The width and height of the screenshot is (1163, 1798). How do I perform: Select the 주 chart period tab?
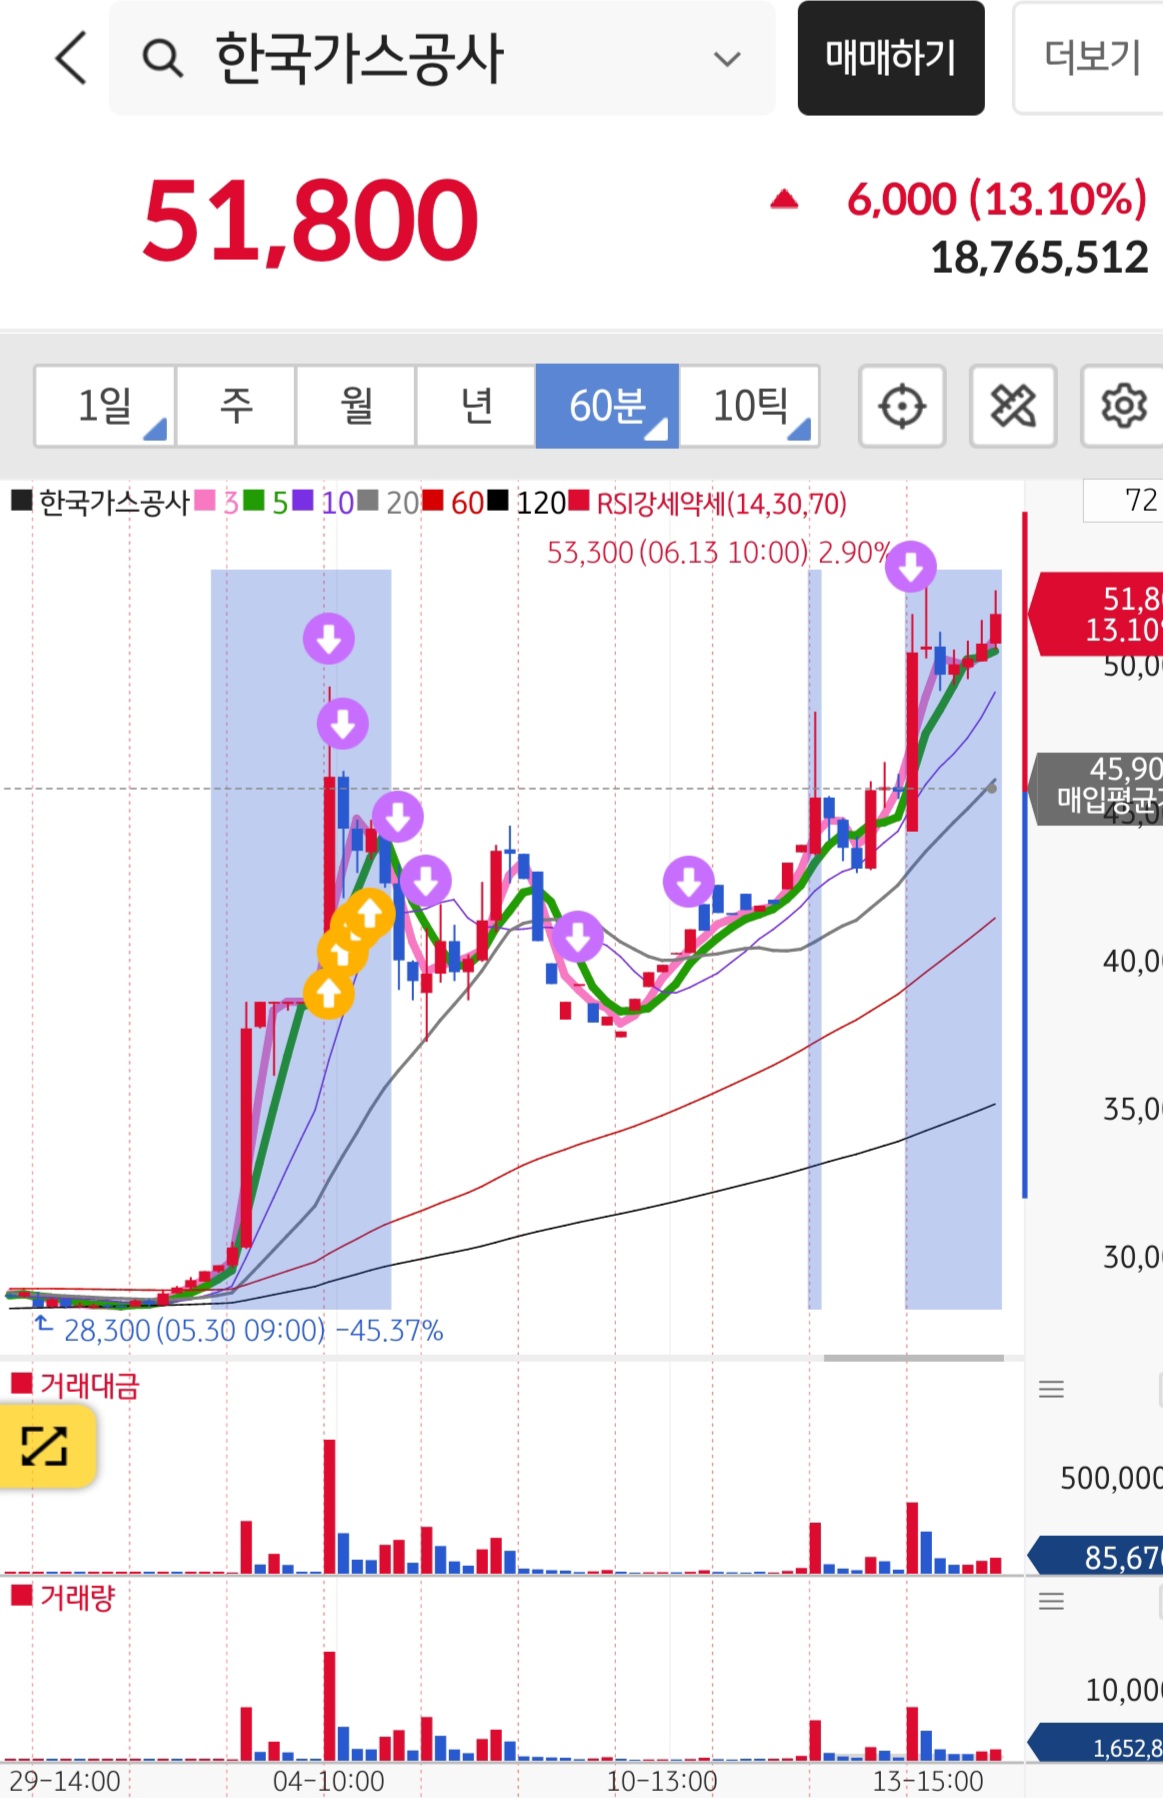tap(236, 406)
